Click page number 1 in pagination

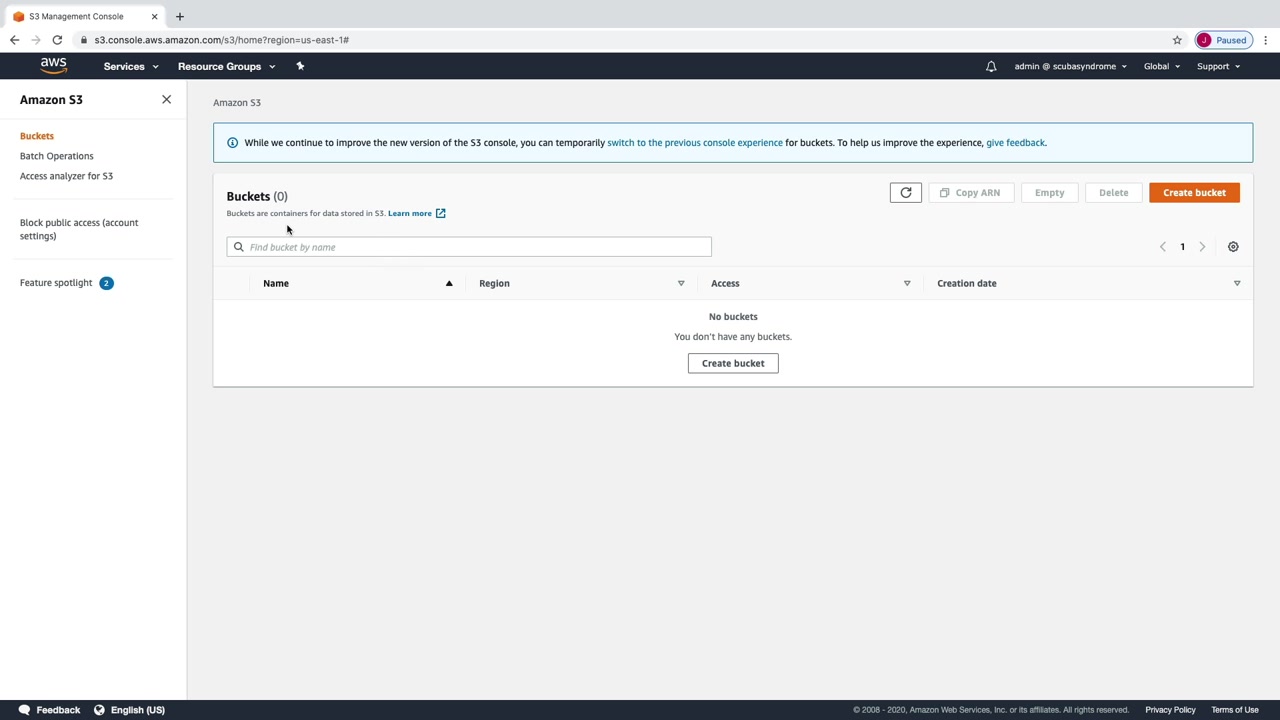(x=1182, y=247)
